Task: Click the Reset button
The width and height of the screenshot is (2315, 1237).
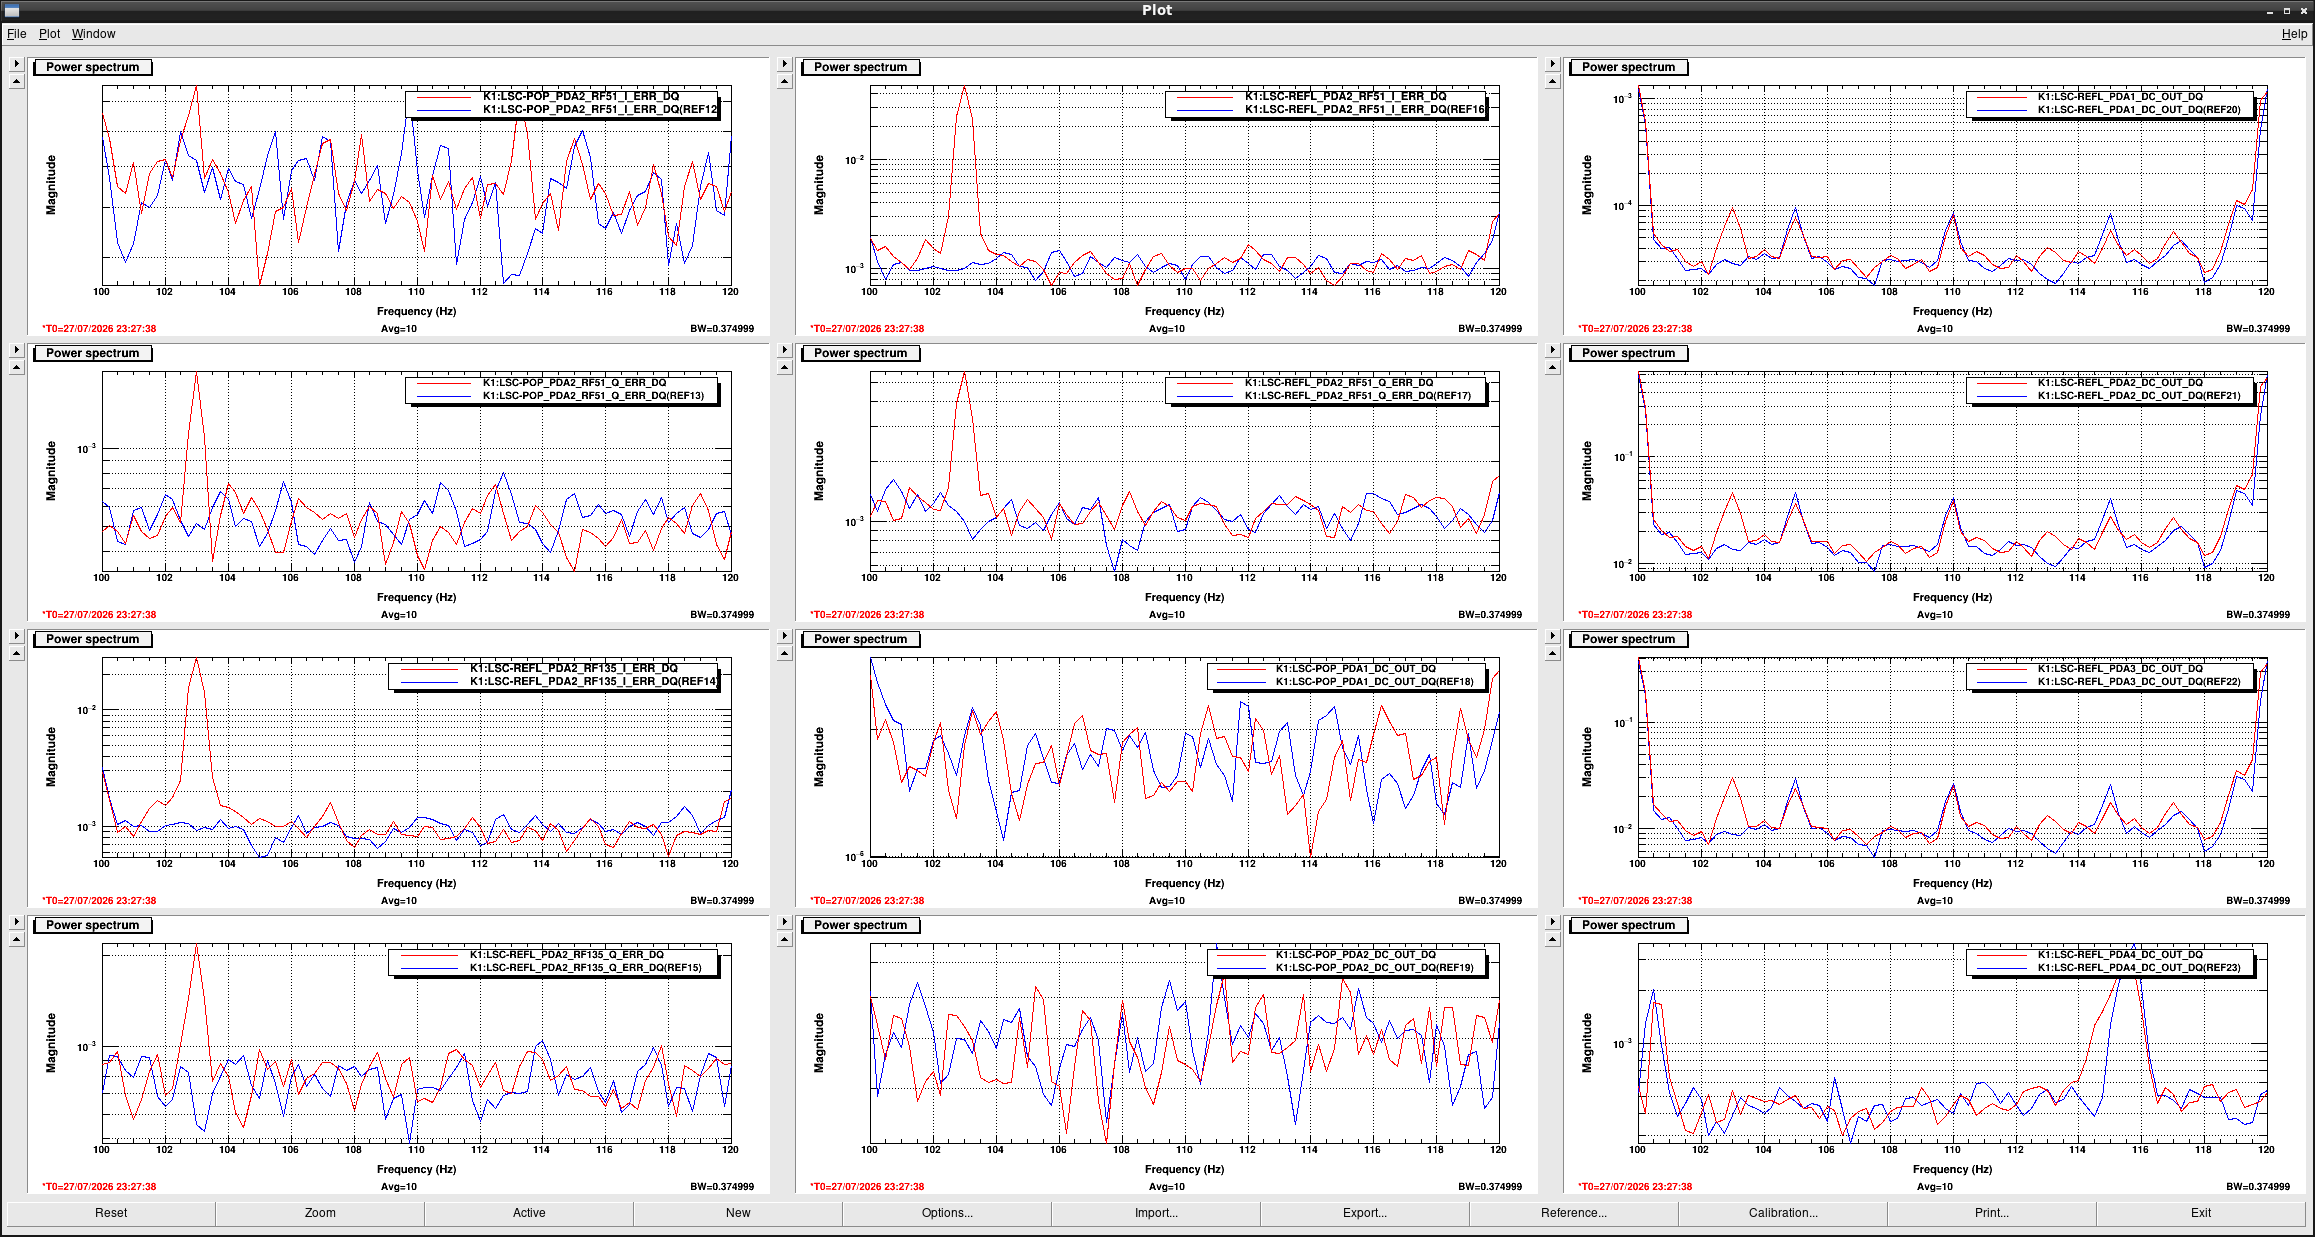Action: [111, 1213]
